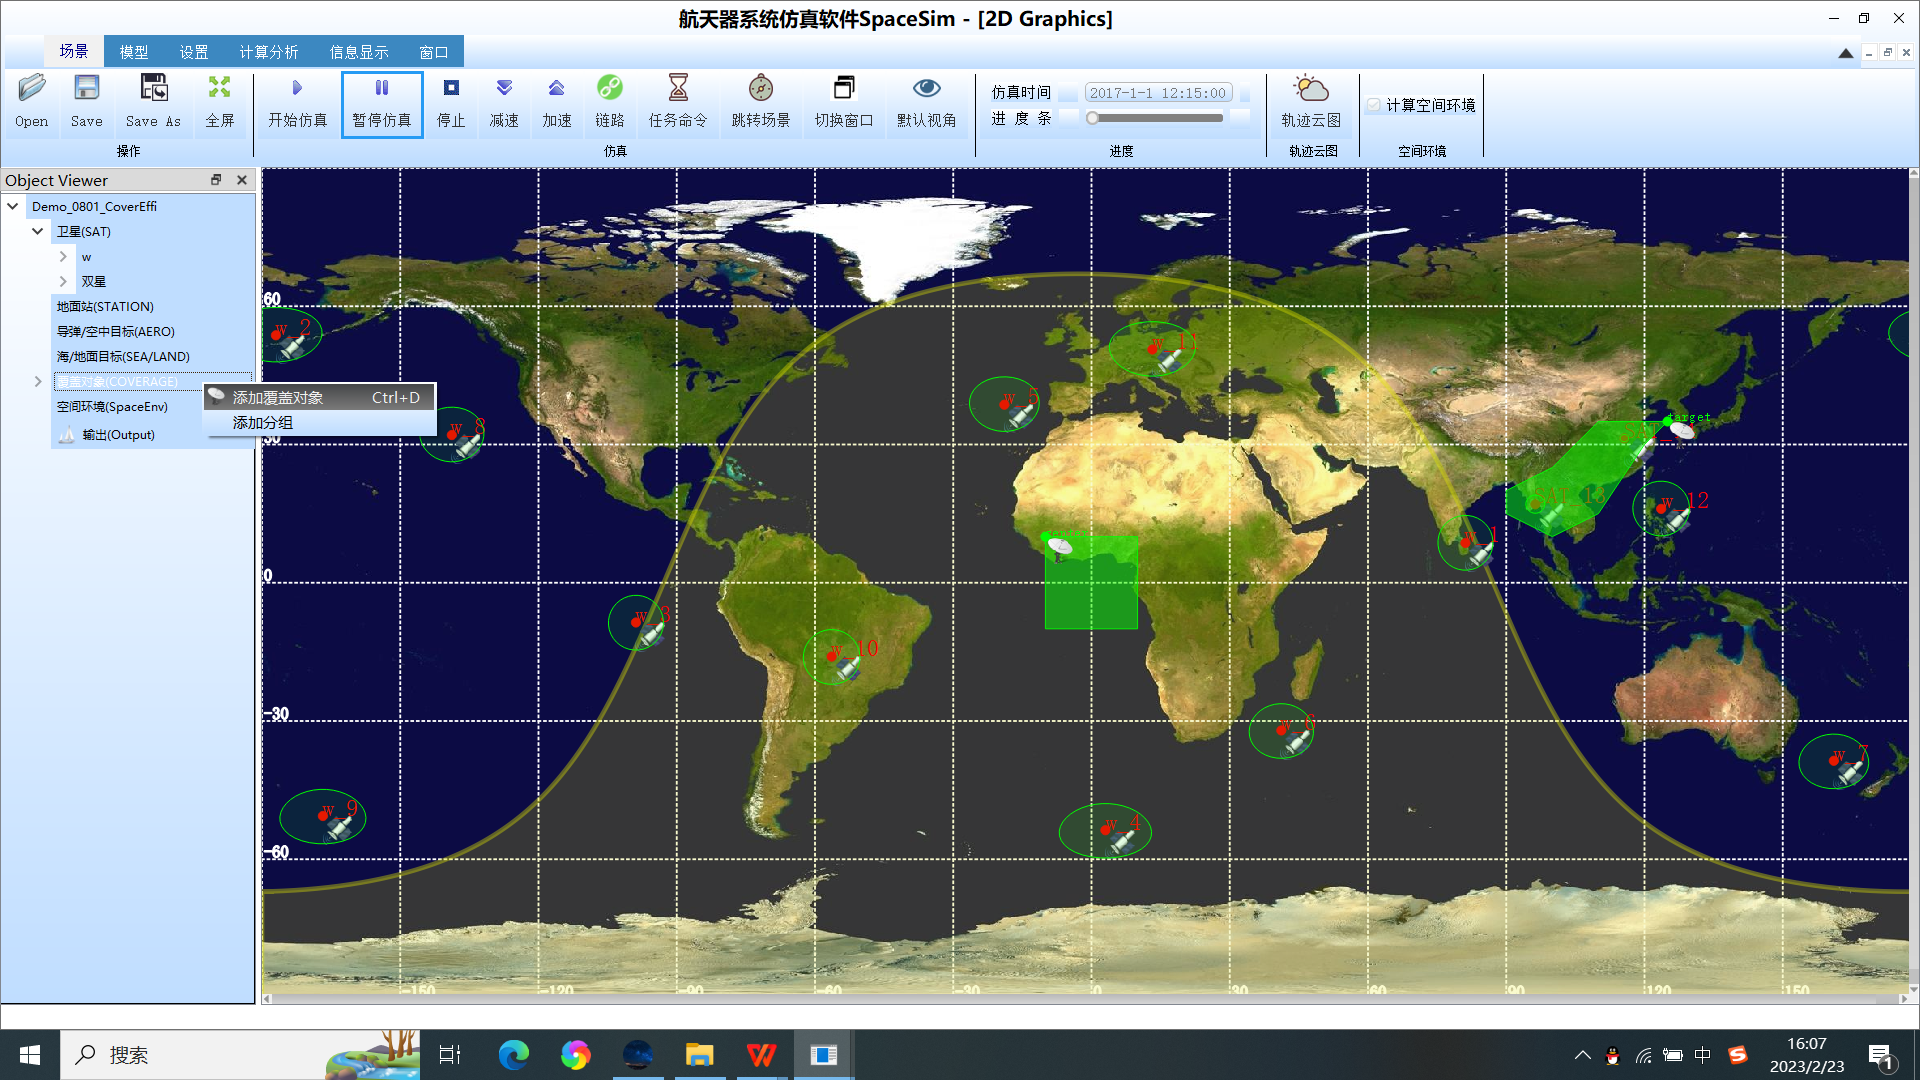Image resolution: width=1920 pixels, height=1080 pixels.
Task: Expand the 双星 satellite group
Action: [x=63, y=281]
